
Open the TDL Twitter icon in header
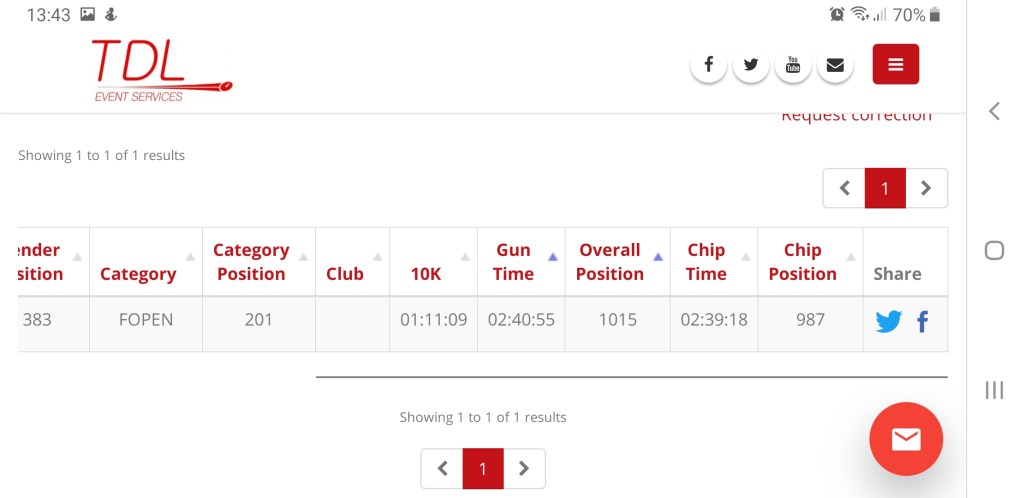(x=751, y=65)
